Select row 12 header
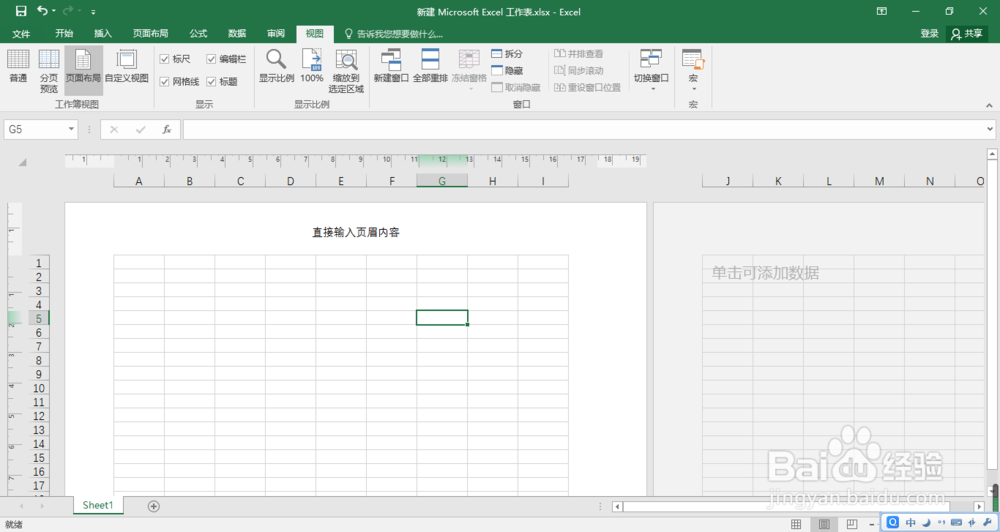The image size is (1000, 532). [38, 416]
